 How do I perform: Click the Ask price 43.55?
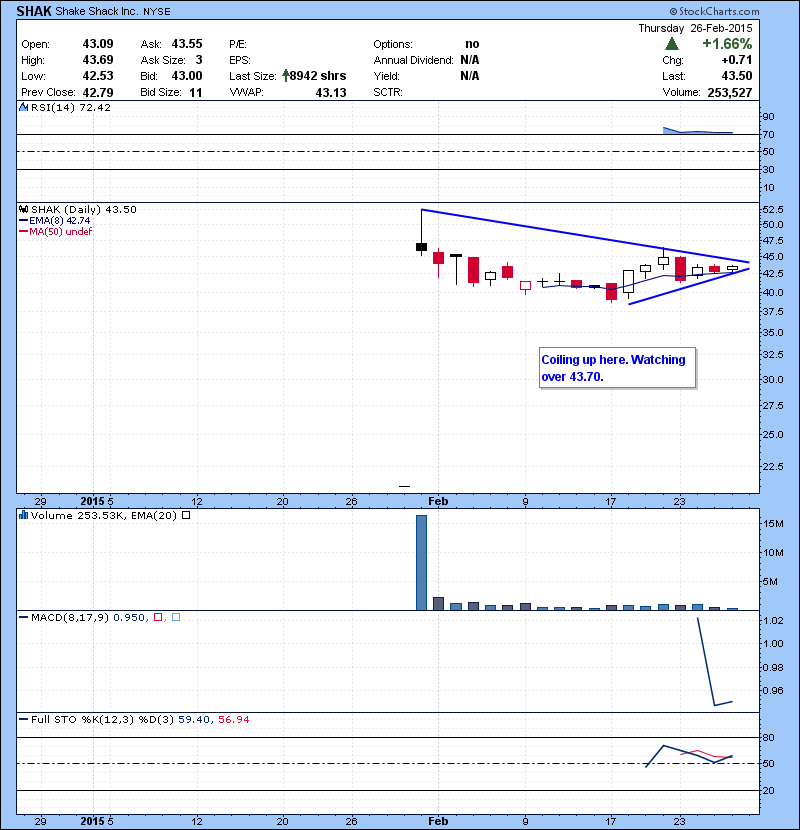click(187, 43)
